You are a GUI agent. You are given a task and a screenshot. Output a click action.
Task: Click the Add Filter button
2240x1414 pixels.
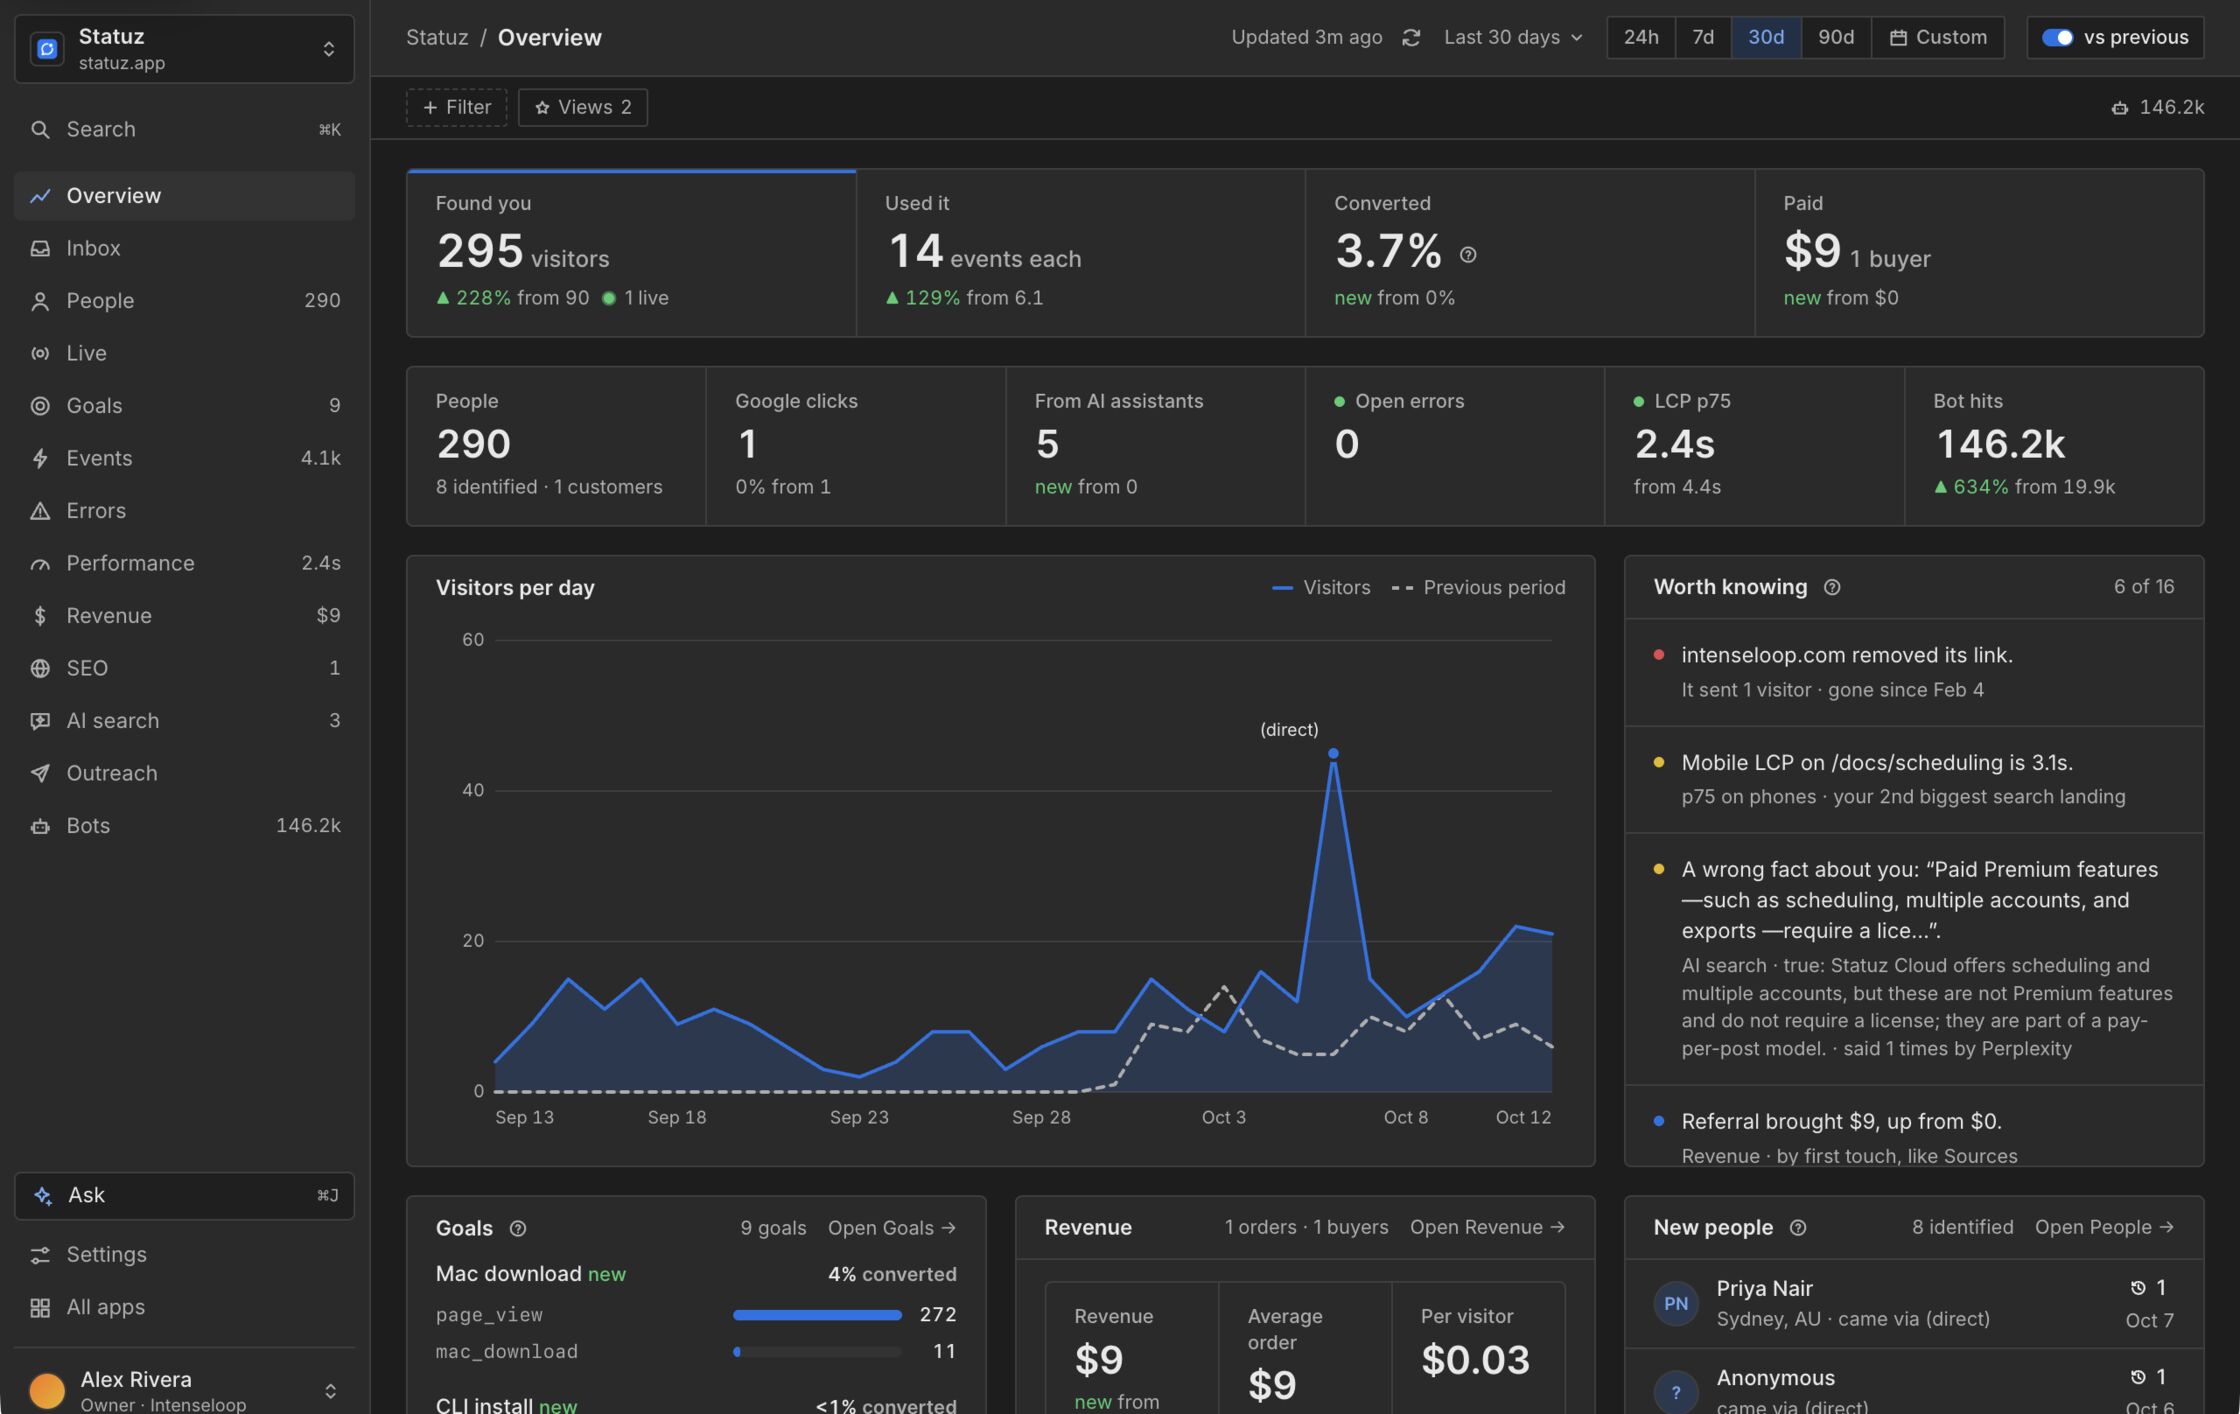(457, 108)
